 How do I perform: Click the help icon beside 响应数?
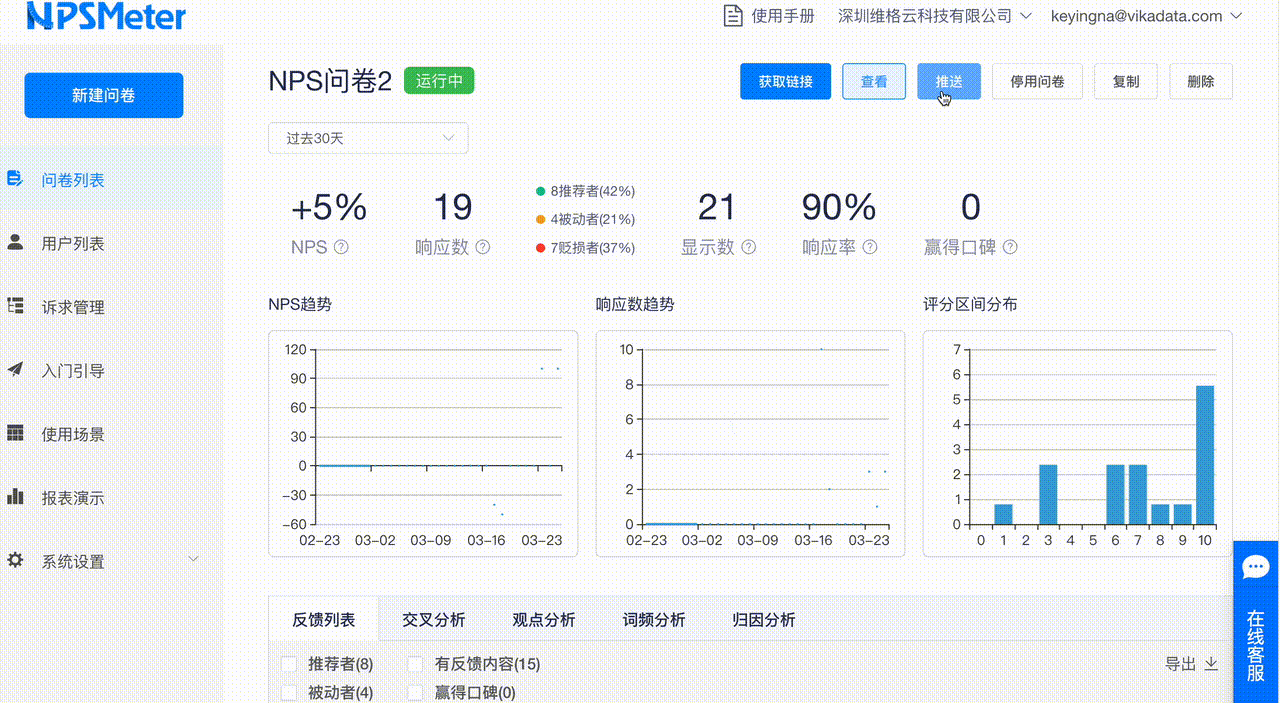[483, 247]
